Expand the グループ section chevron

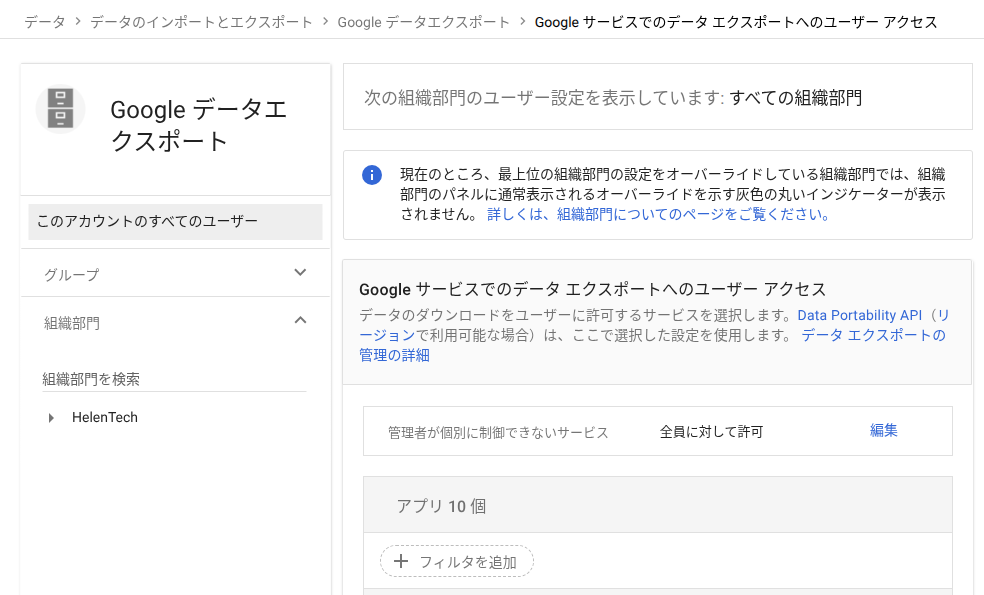click(x=300, y=272)
